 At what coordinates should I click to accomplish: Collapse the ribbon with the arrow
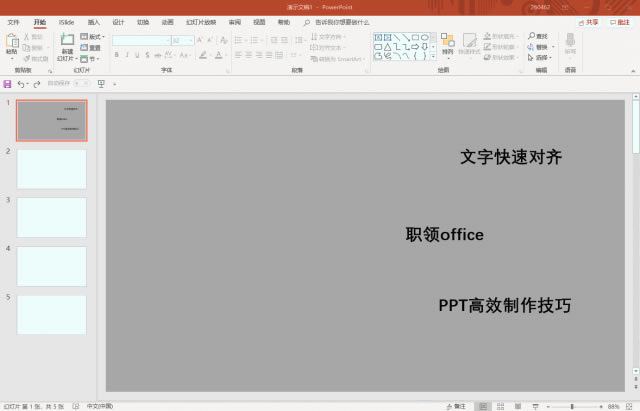pos(633,71)
